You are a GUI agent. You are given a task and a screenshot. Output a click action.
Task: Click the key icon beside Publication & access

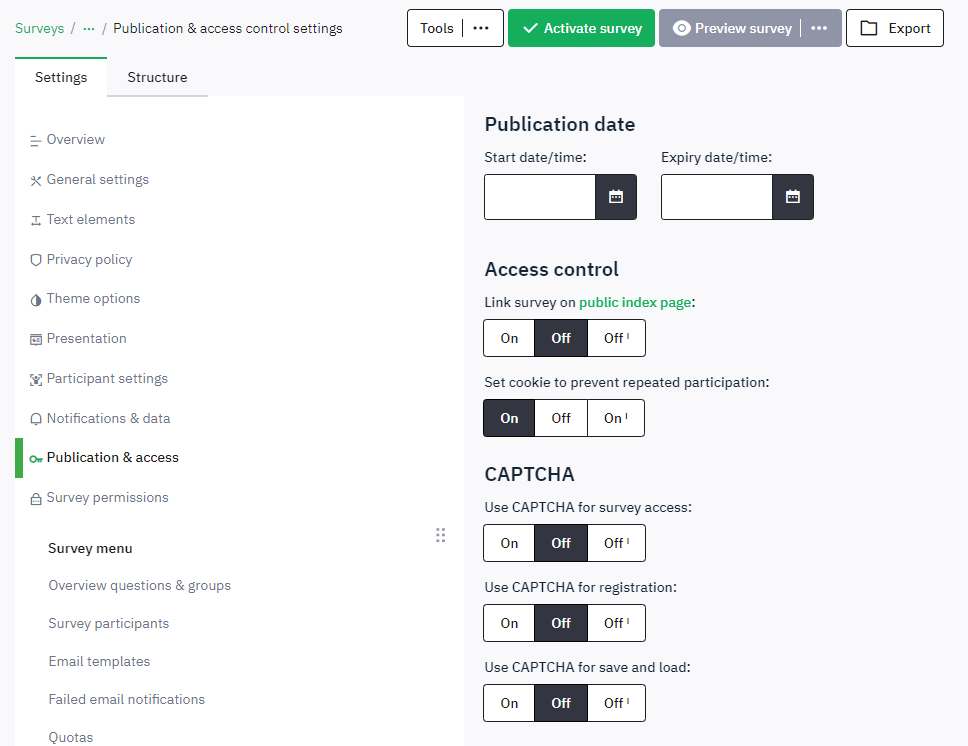[x=36, y=458]
